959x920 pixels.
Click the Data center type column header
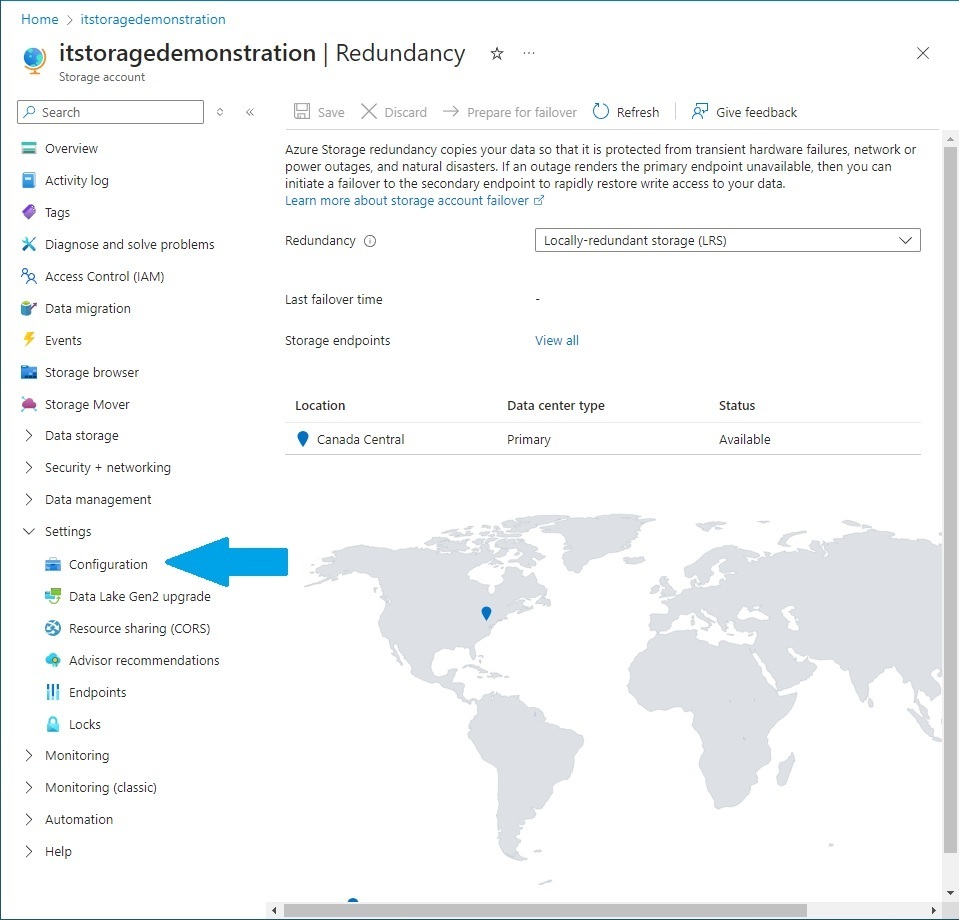click(555, 406)
